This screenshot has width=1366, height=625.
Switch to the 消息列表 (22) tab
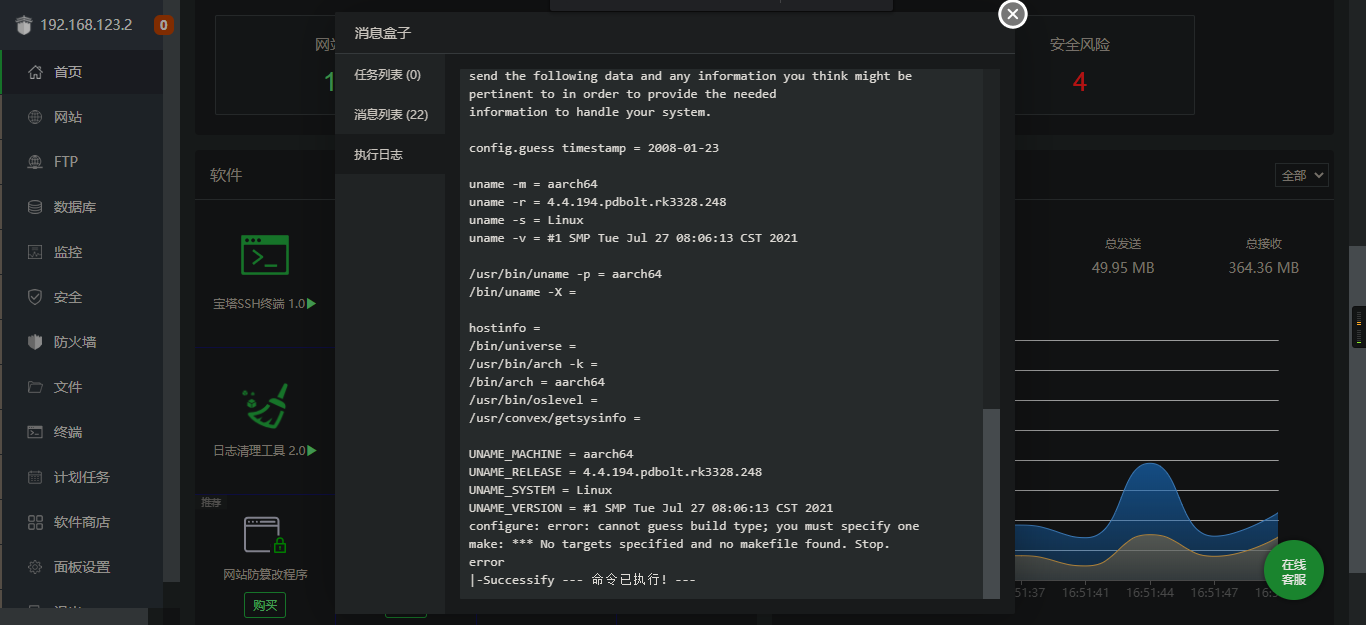tap(389, 115)
